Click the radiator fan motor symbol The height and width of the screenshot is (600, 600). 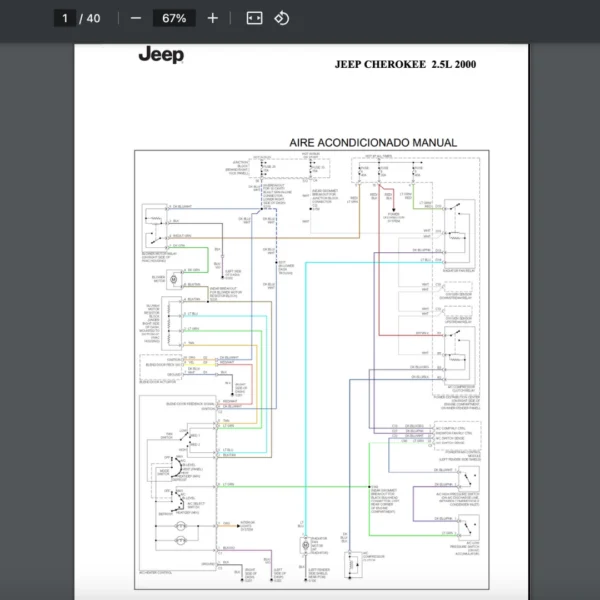(x=306, y=545)
